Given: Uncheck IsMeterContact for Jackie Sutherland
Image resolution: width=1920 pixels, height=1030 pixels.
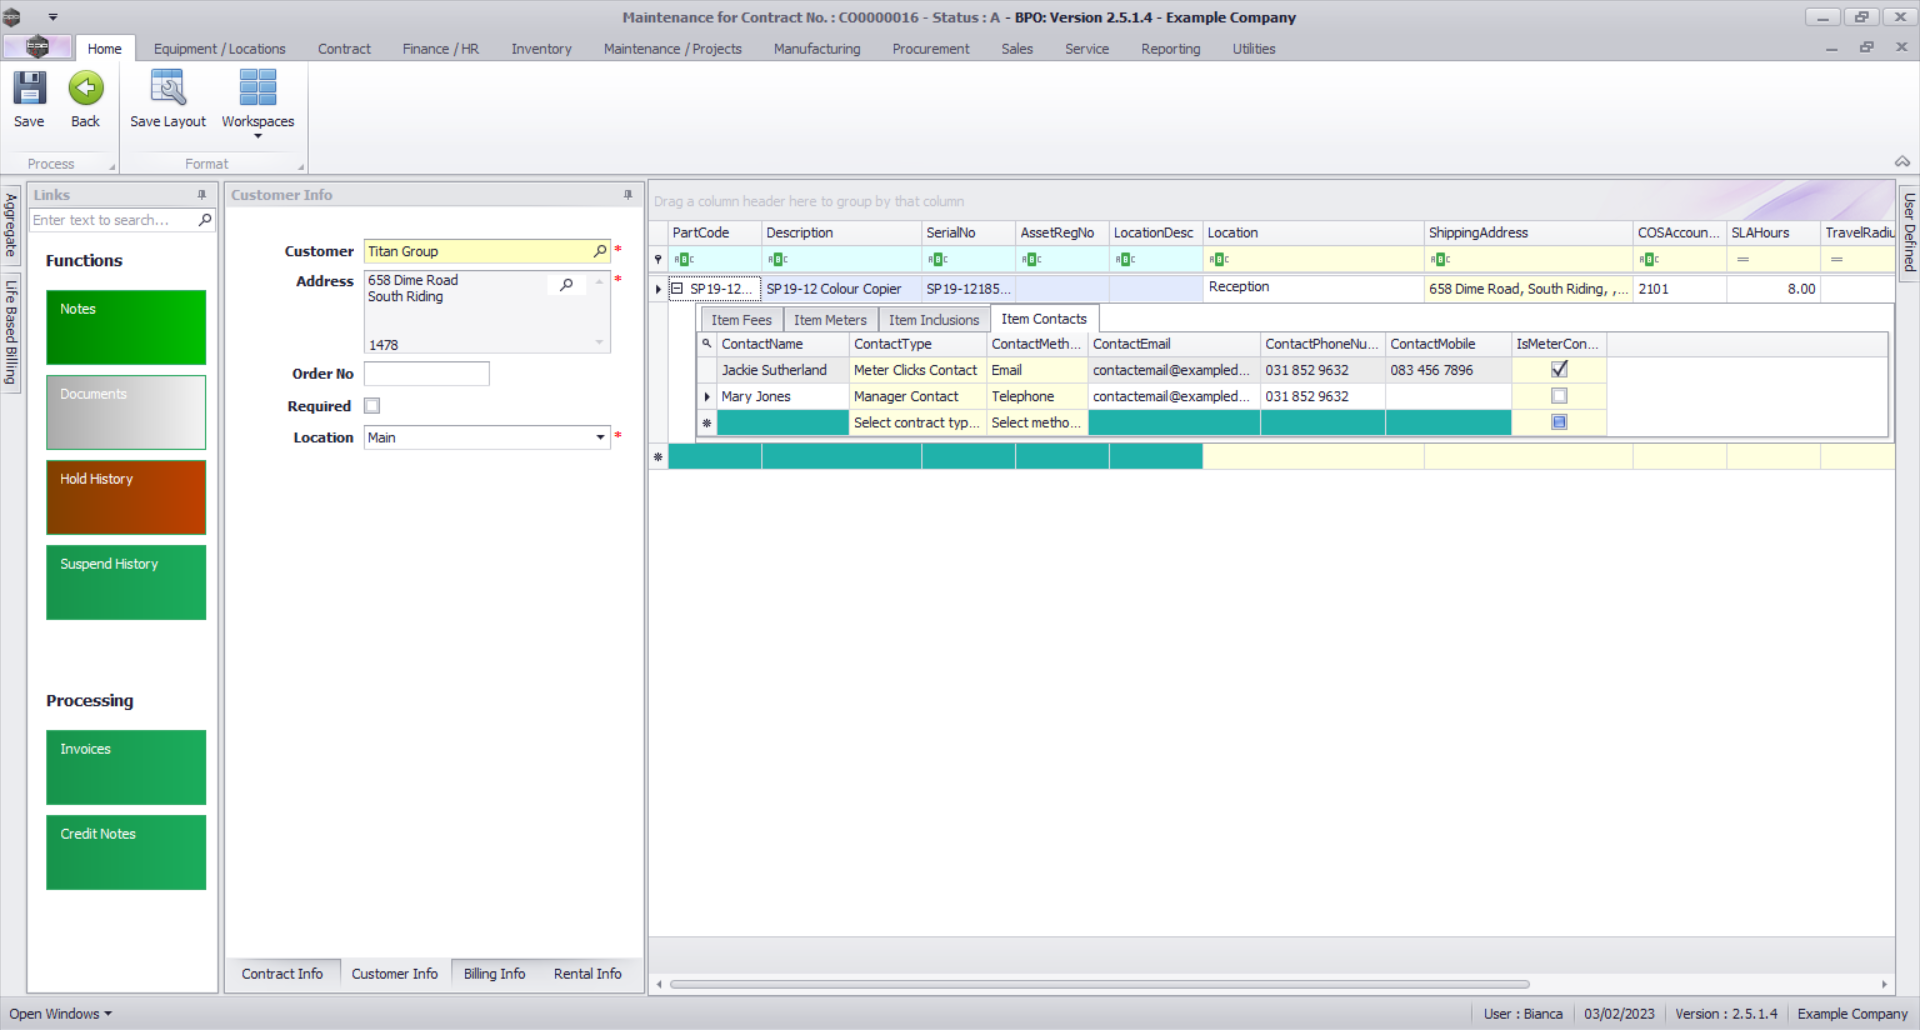Looking at the screenshot, I should pyautogui.click(x=1558, y=370).
